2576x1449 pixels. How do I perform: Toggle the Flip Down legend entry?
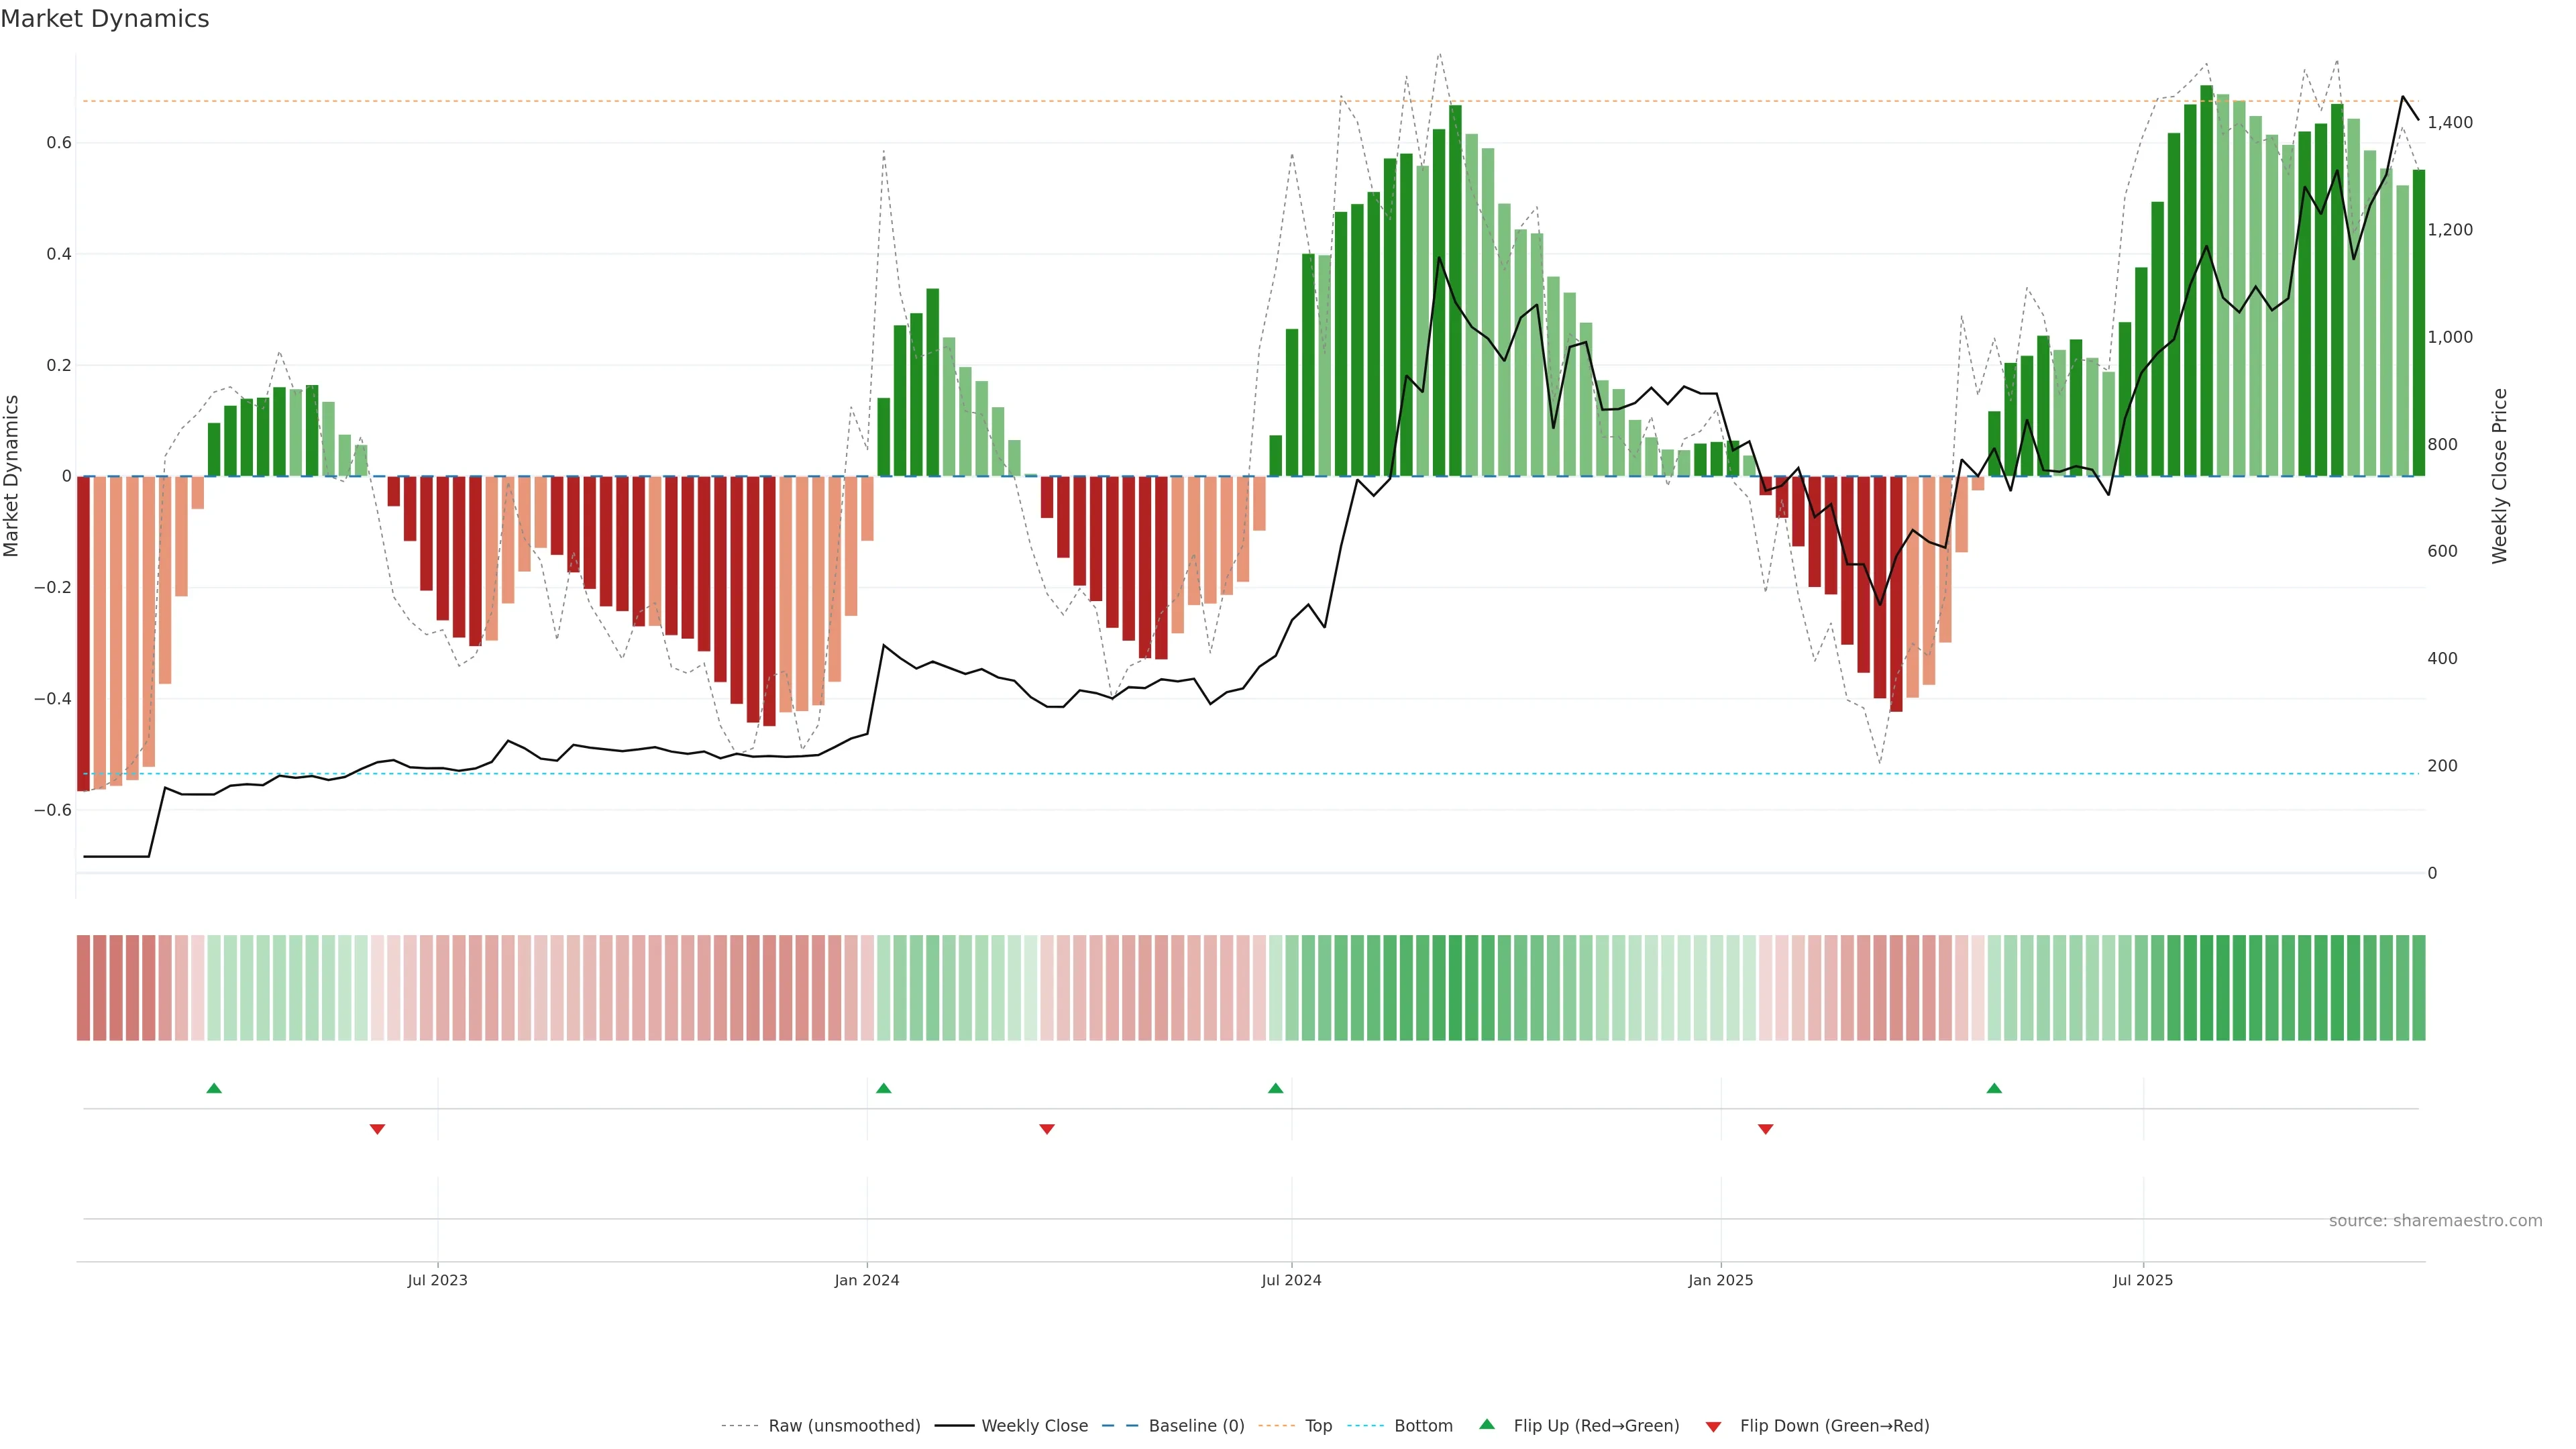pos(1834,1426)
